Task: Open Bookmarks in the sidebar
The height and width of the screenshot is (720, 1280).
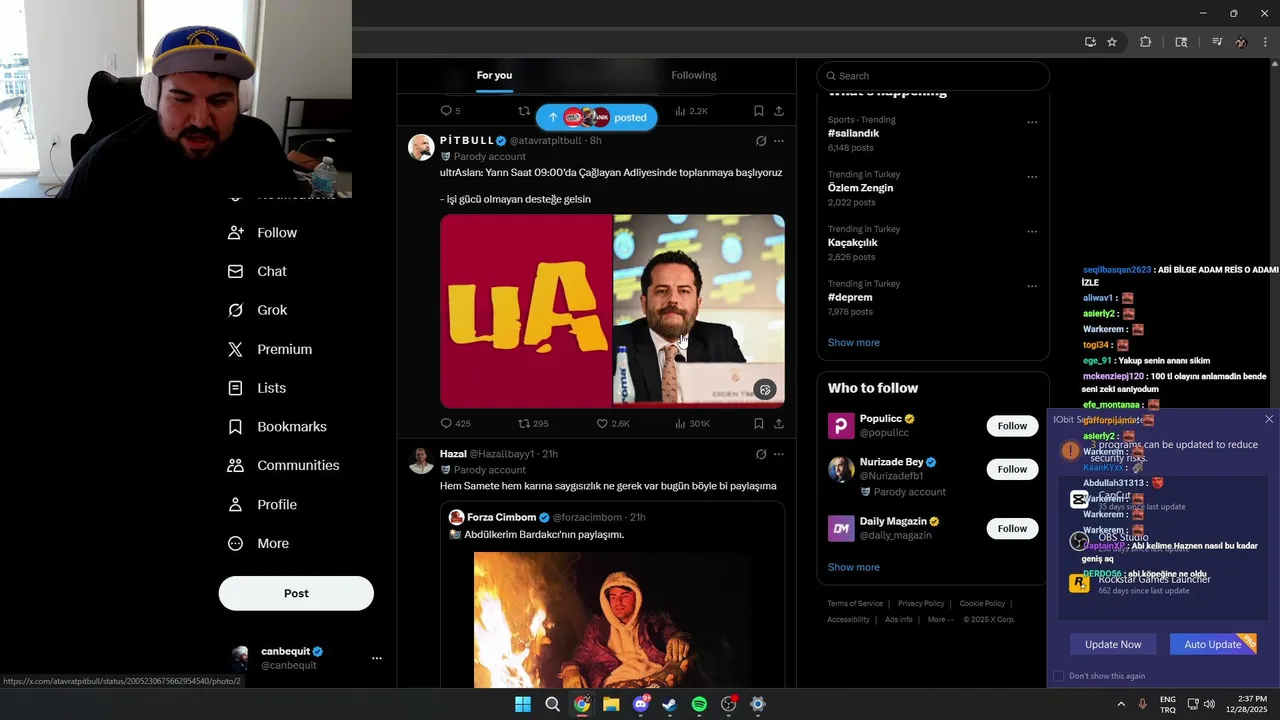Action: click(277, 427)
